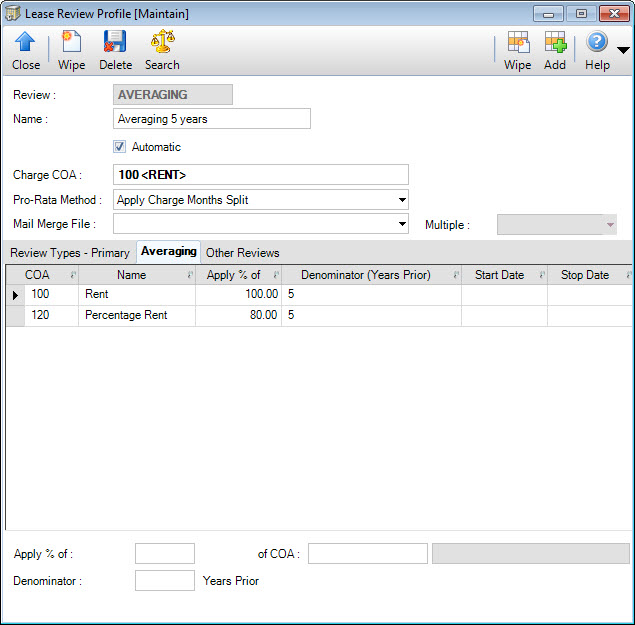Switch to the Other Reviews tab
Screen dimensions: 635x625
click(x=243, y=253)
